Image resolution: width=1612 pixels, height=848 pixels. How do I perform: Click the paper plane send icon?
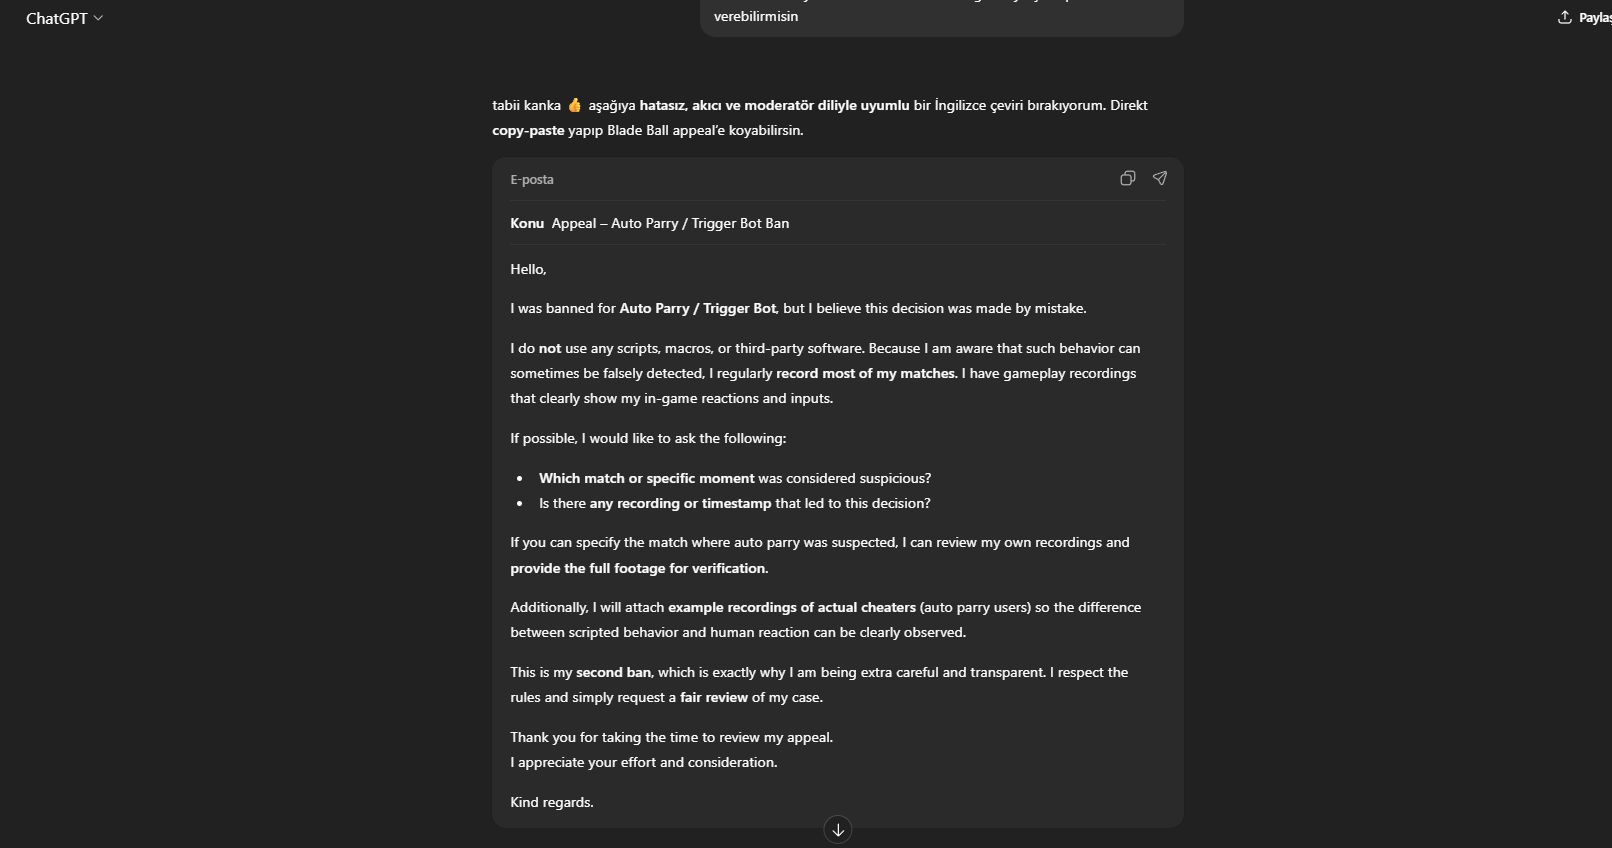click(x=1160, y=178)
